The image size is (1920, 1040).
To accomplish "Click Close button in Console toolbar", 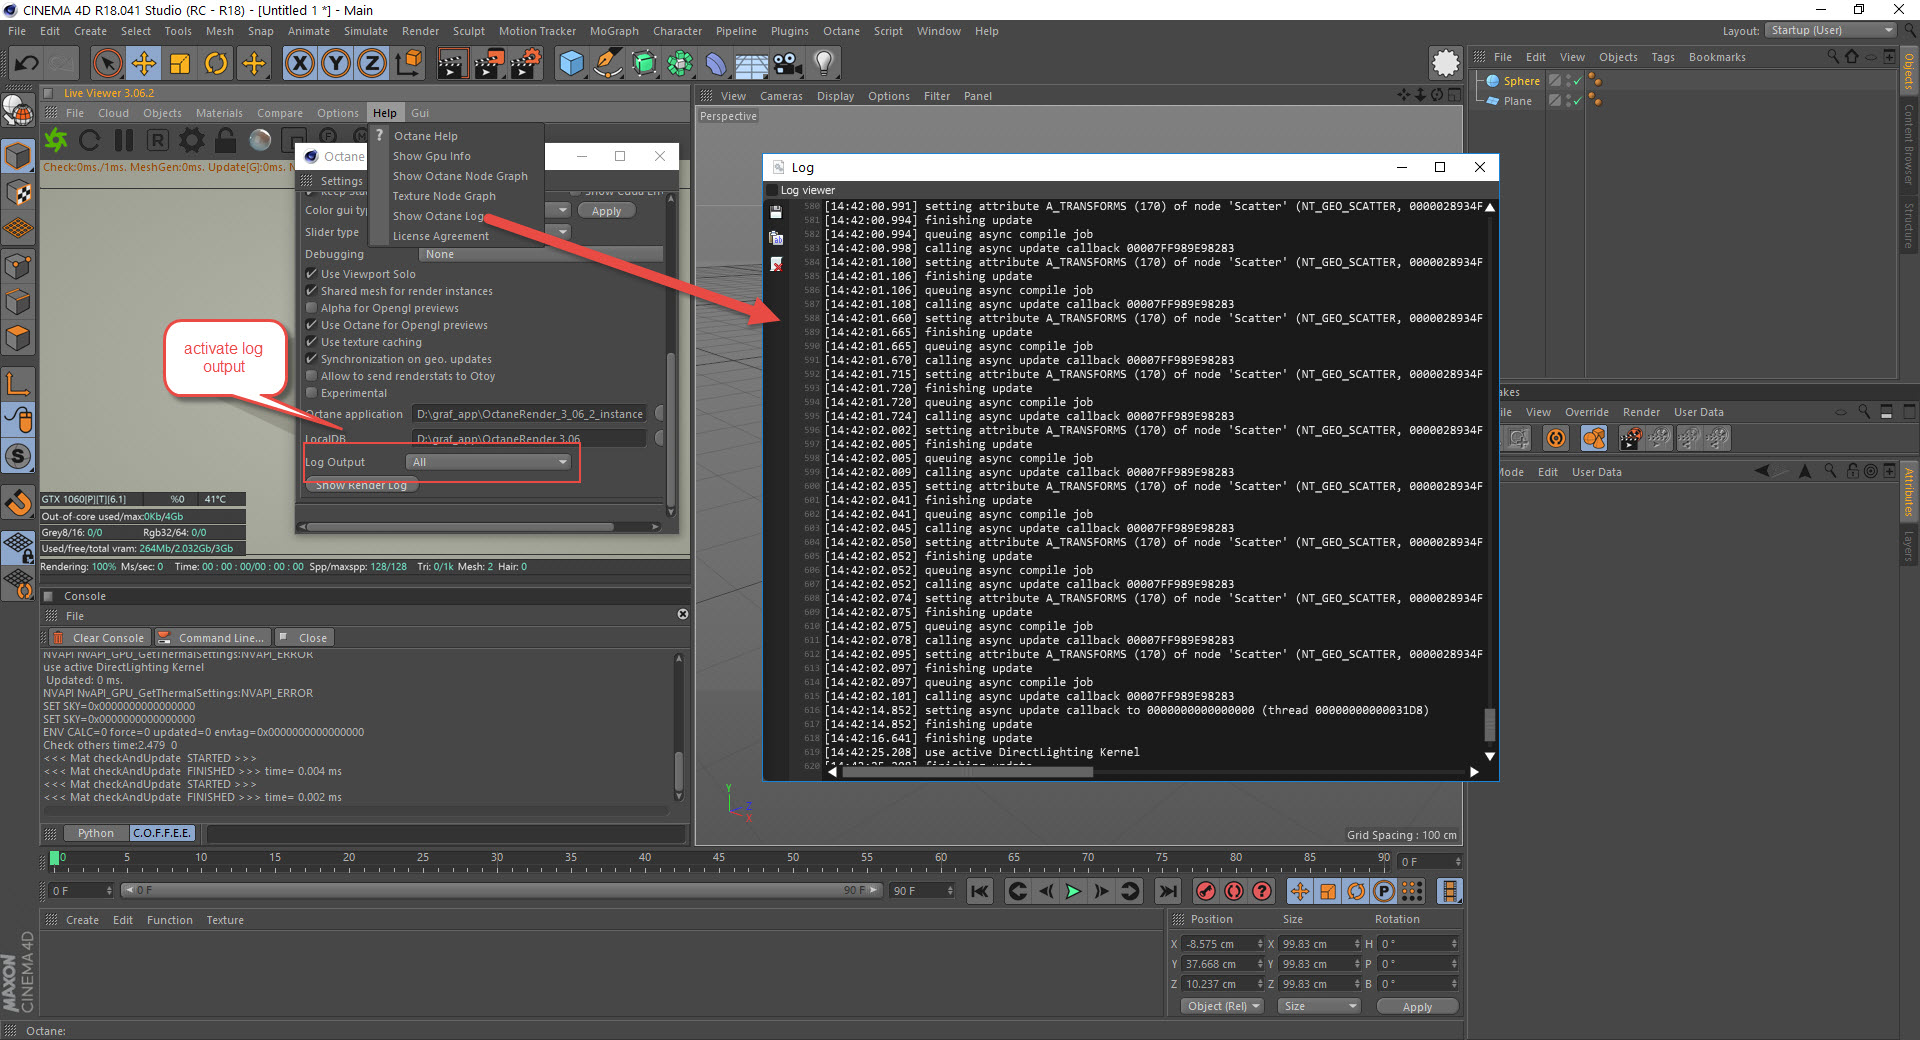I will coord(304,638).
